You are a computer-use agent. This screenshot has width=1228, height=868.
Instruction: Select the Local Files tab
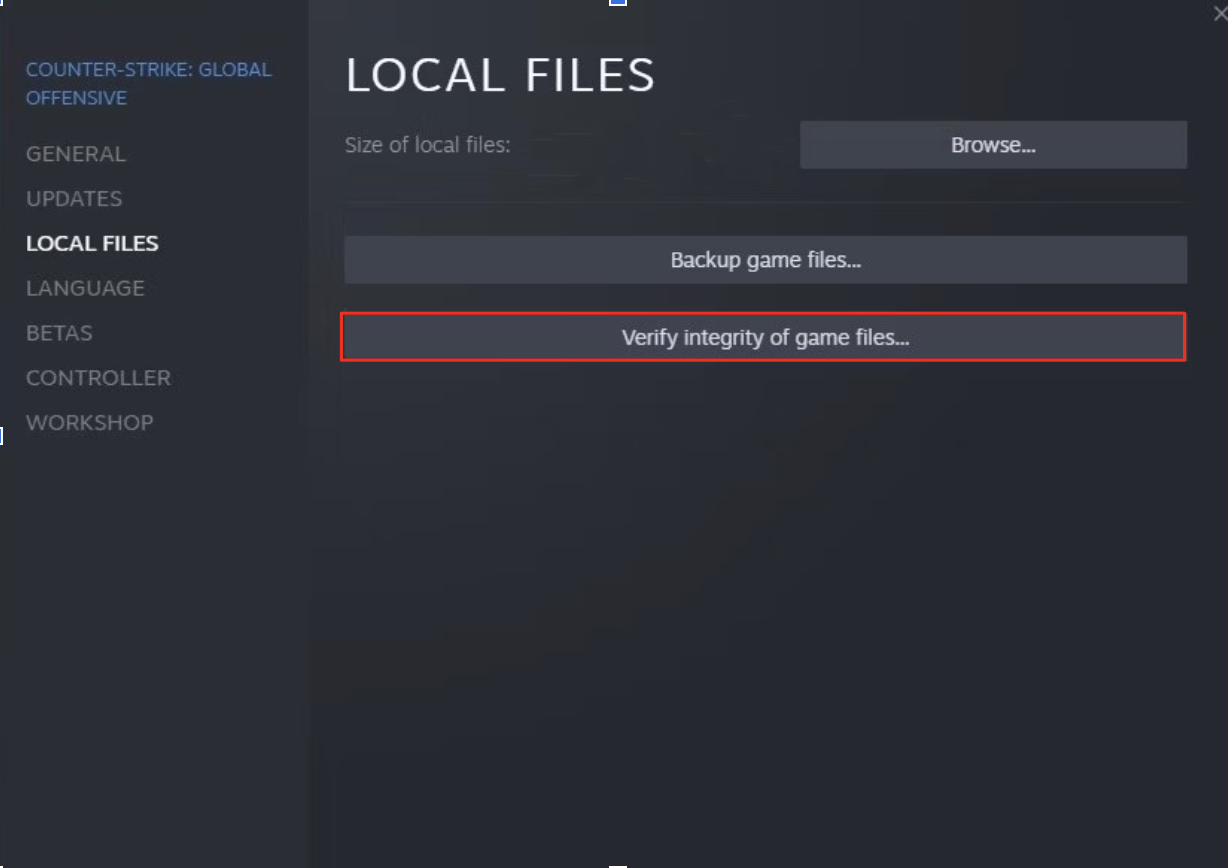point(92,243)
